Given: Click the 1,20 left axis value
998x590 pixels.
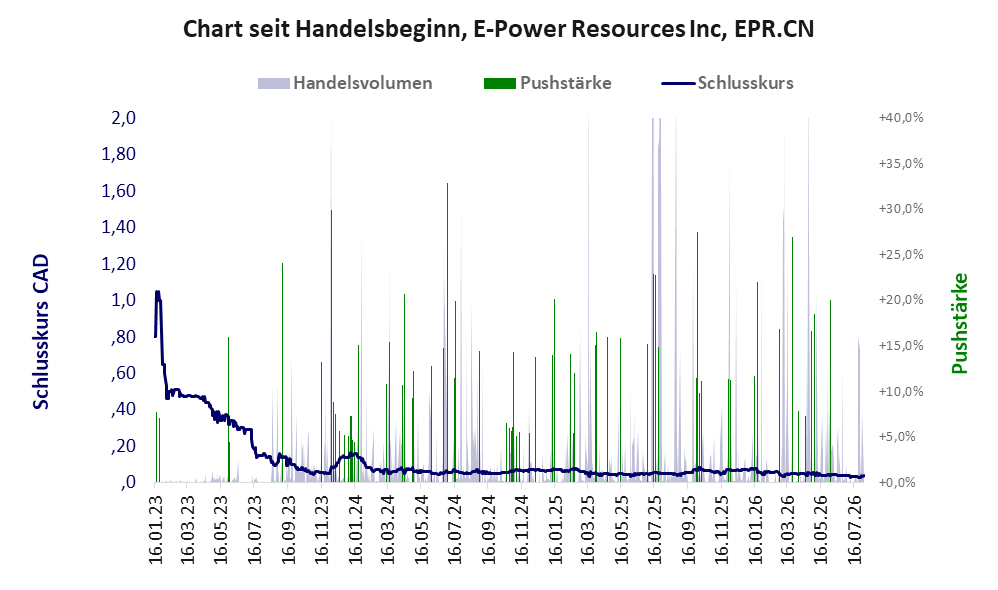Looking at the screenshot, I should click(118, 263).
